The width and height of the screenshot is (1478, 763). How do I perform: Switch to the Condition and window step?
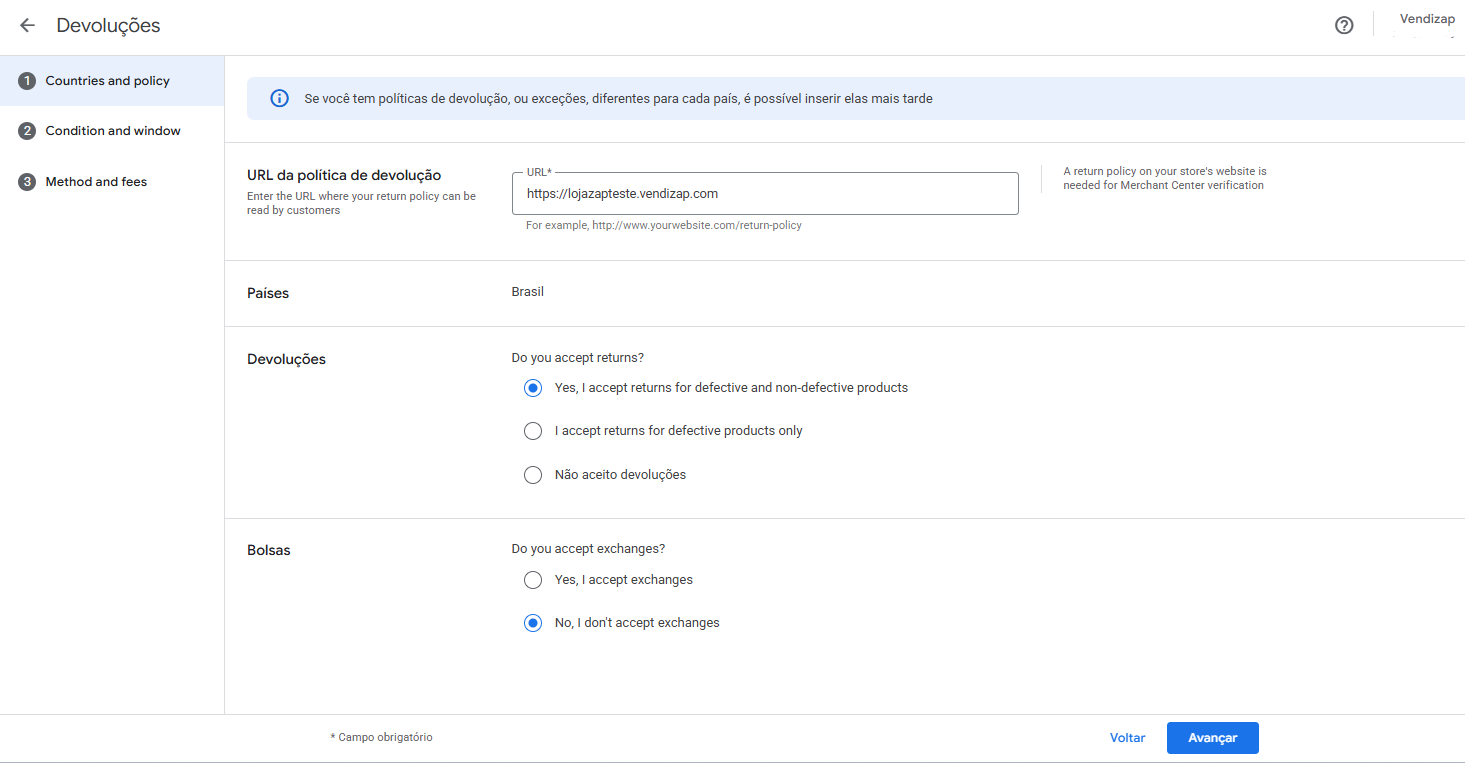pos(113,131)
